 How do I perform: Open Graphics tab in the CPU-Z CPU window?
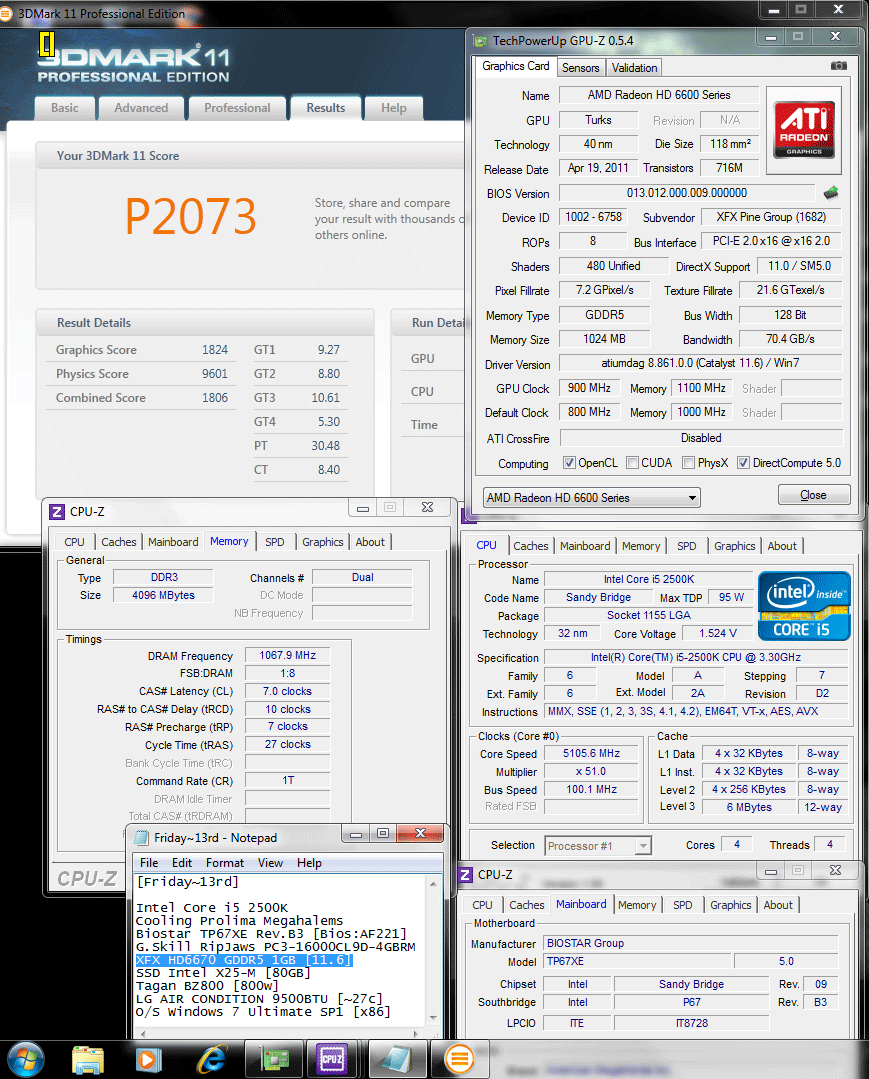point(734,546)
